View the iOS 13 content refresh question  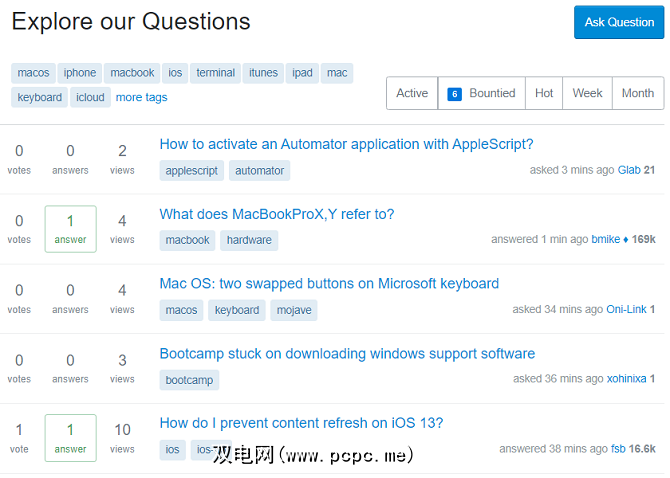coord(301,423)
